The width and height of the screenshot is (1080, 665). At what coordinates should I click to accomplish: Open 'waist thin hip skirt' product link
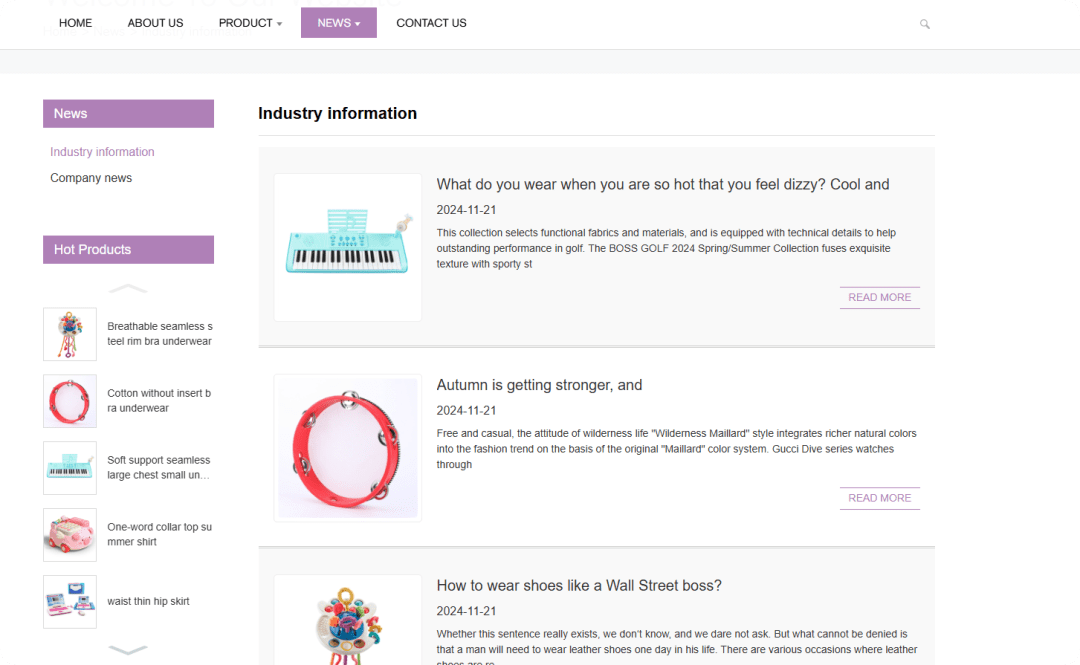[148, 601]
